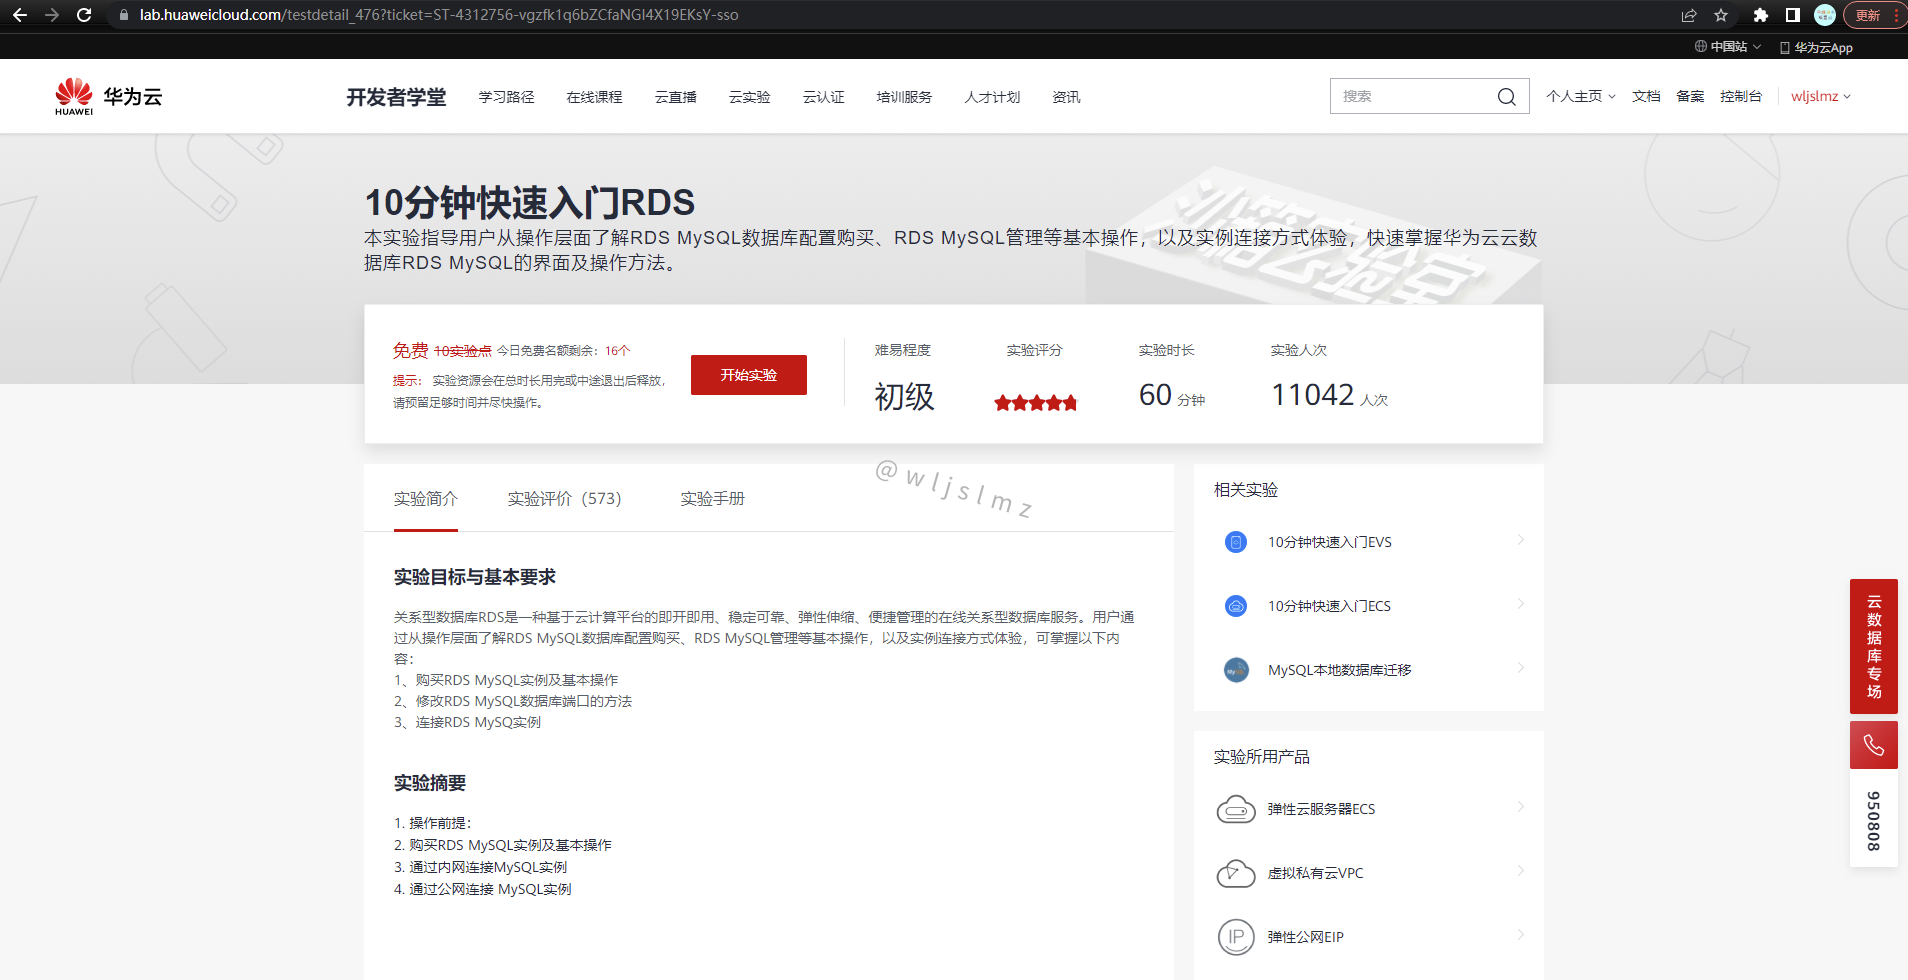This screenshot has width=1908, height=980.
Task: Click chevron beside 10分钟快速入门EVS
Action: point(1520,541)
